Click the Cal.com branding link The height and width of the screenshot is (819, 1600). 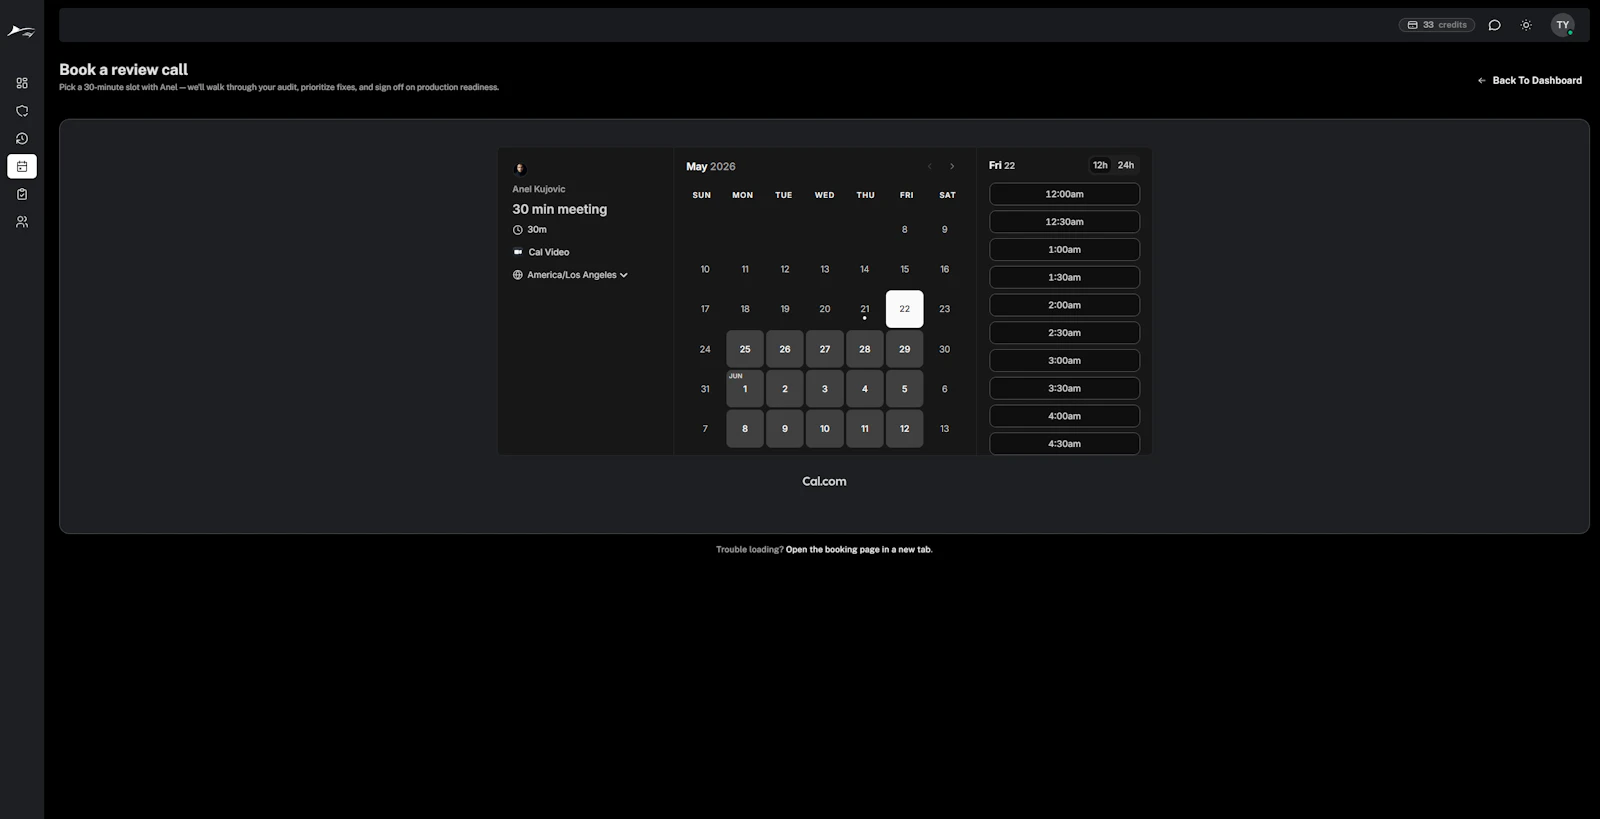coord(824,481)
